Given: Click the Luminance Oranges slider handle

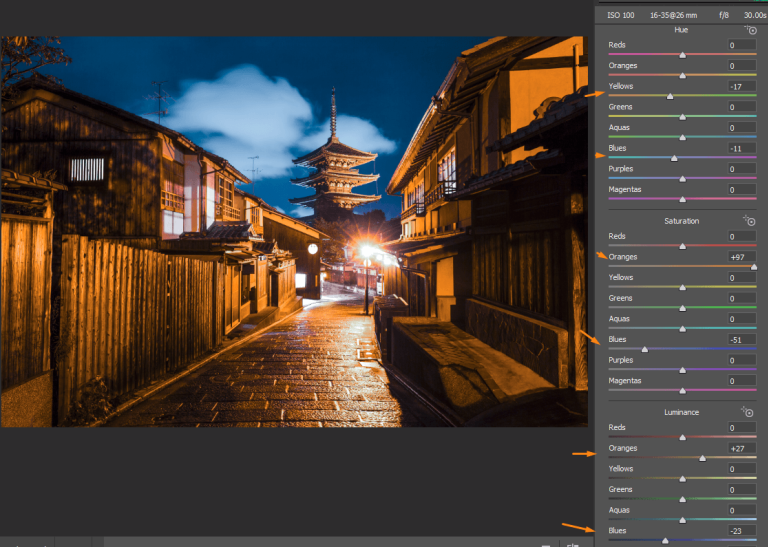Looking at the screenshot, I should click(x=702, y=458).
